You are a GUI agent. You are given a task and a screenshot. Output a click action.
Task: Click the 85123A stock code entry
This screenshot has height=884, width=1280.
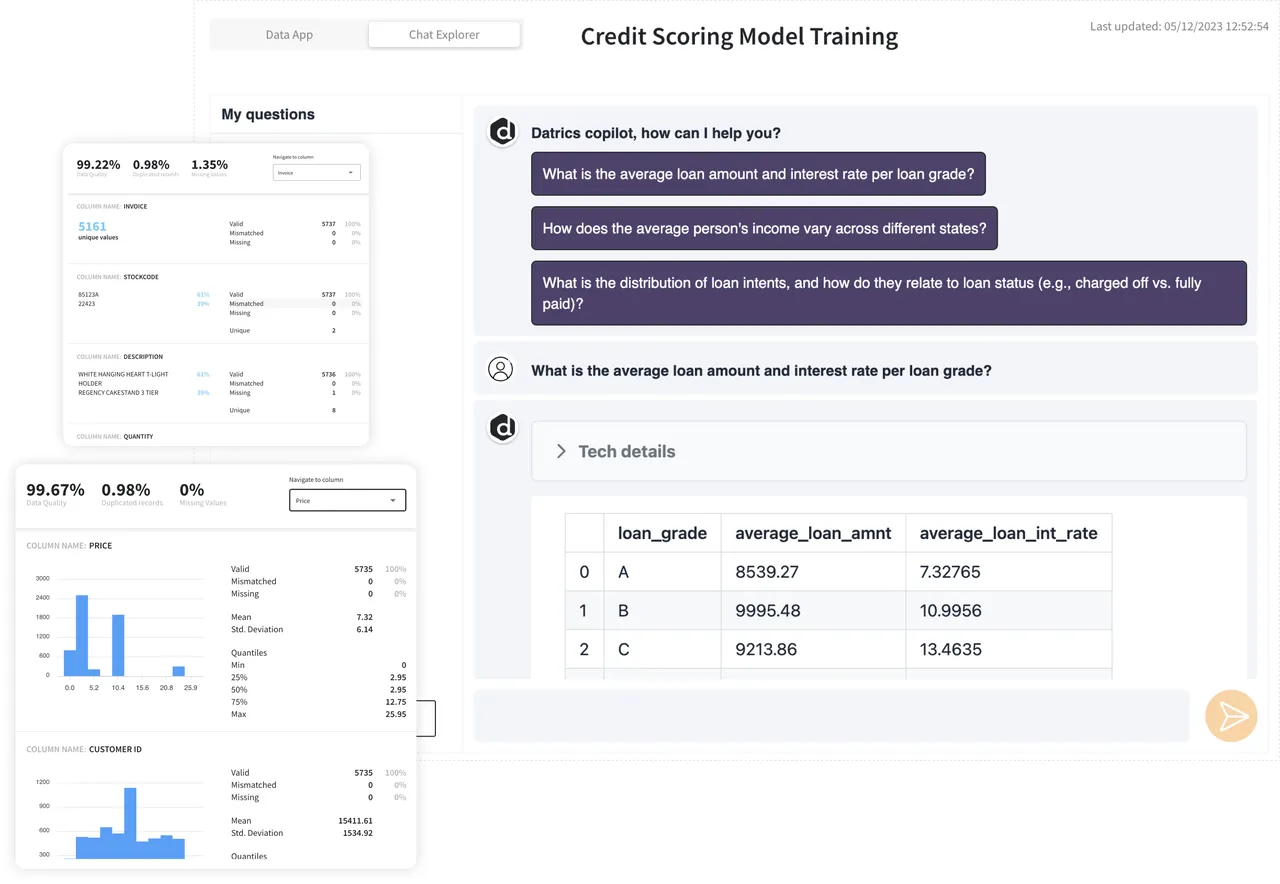pos(88,295)
